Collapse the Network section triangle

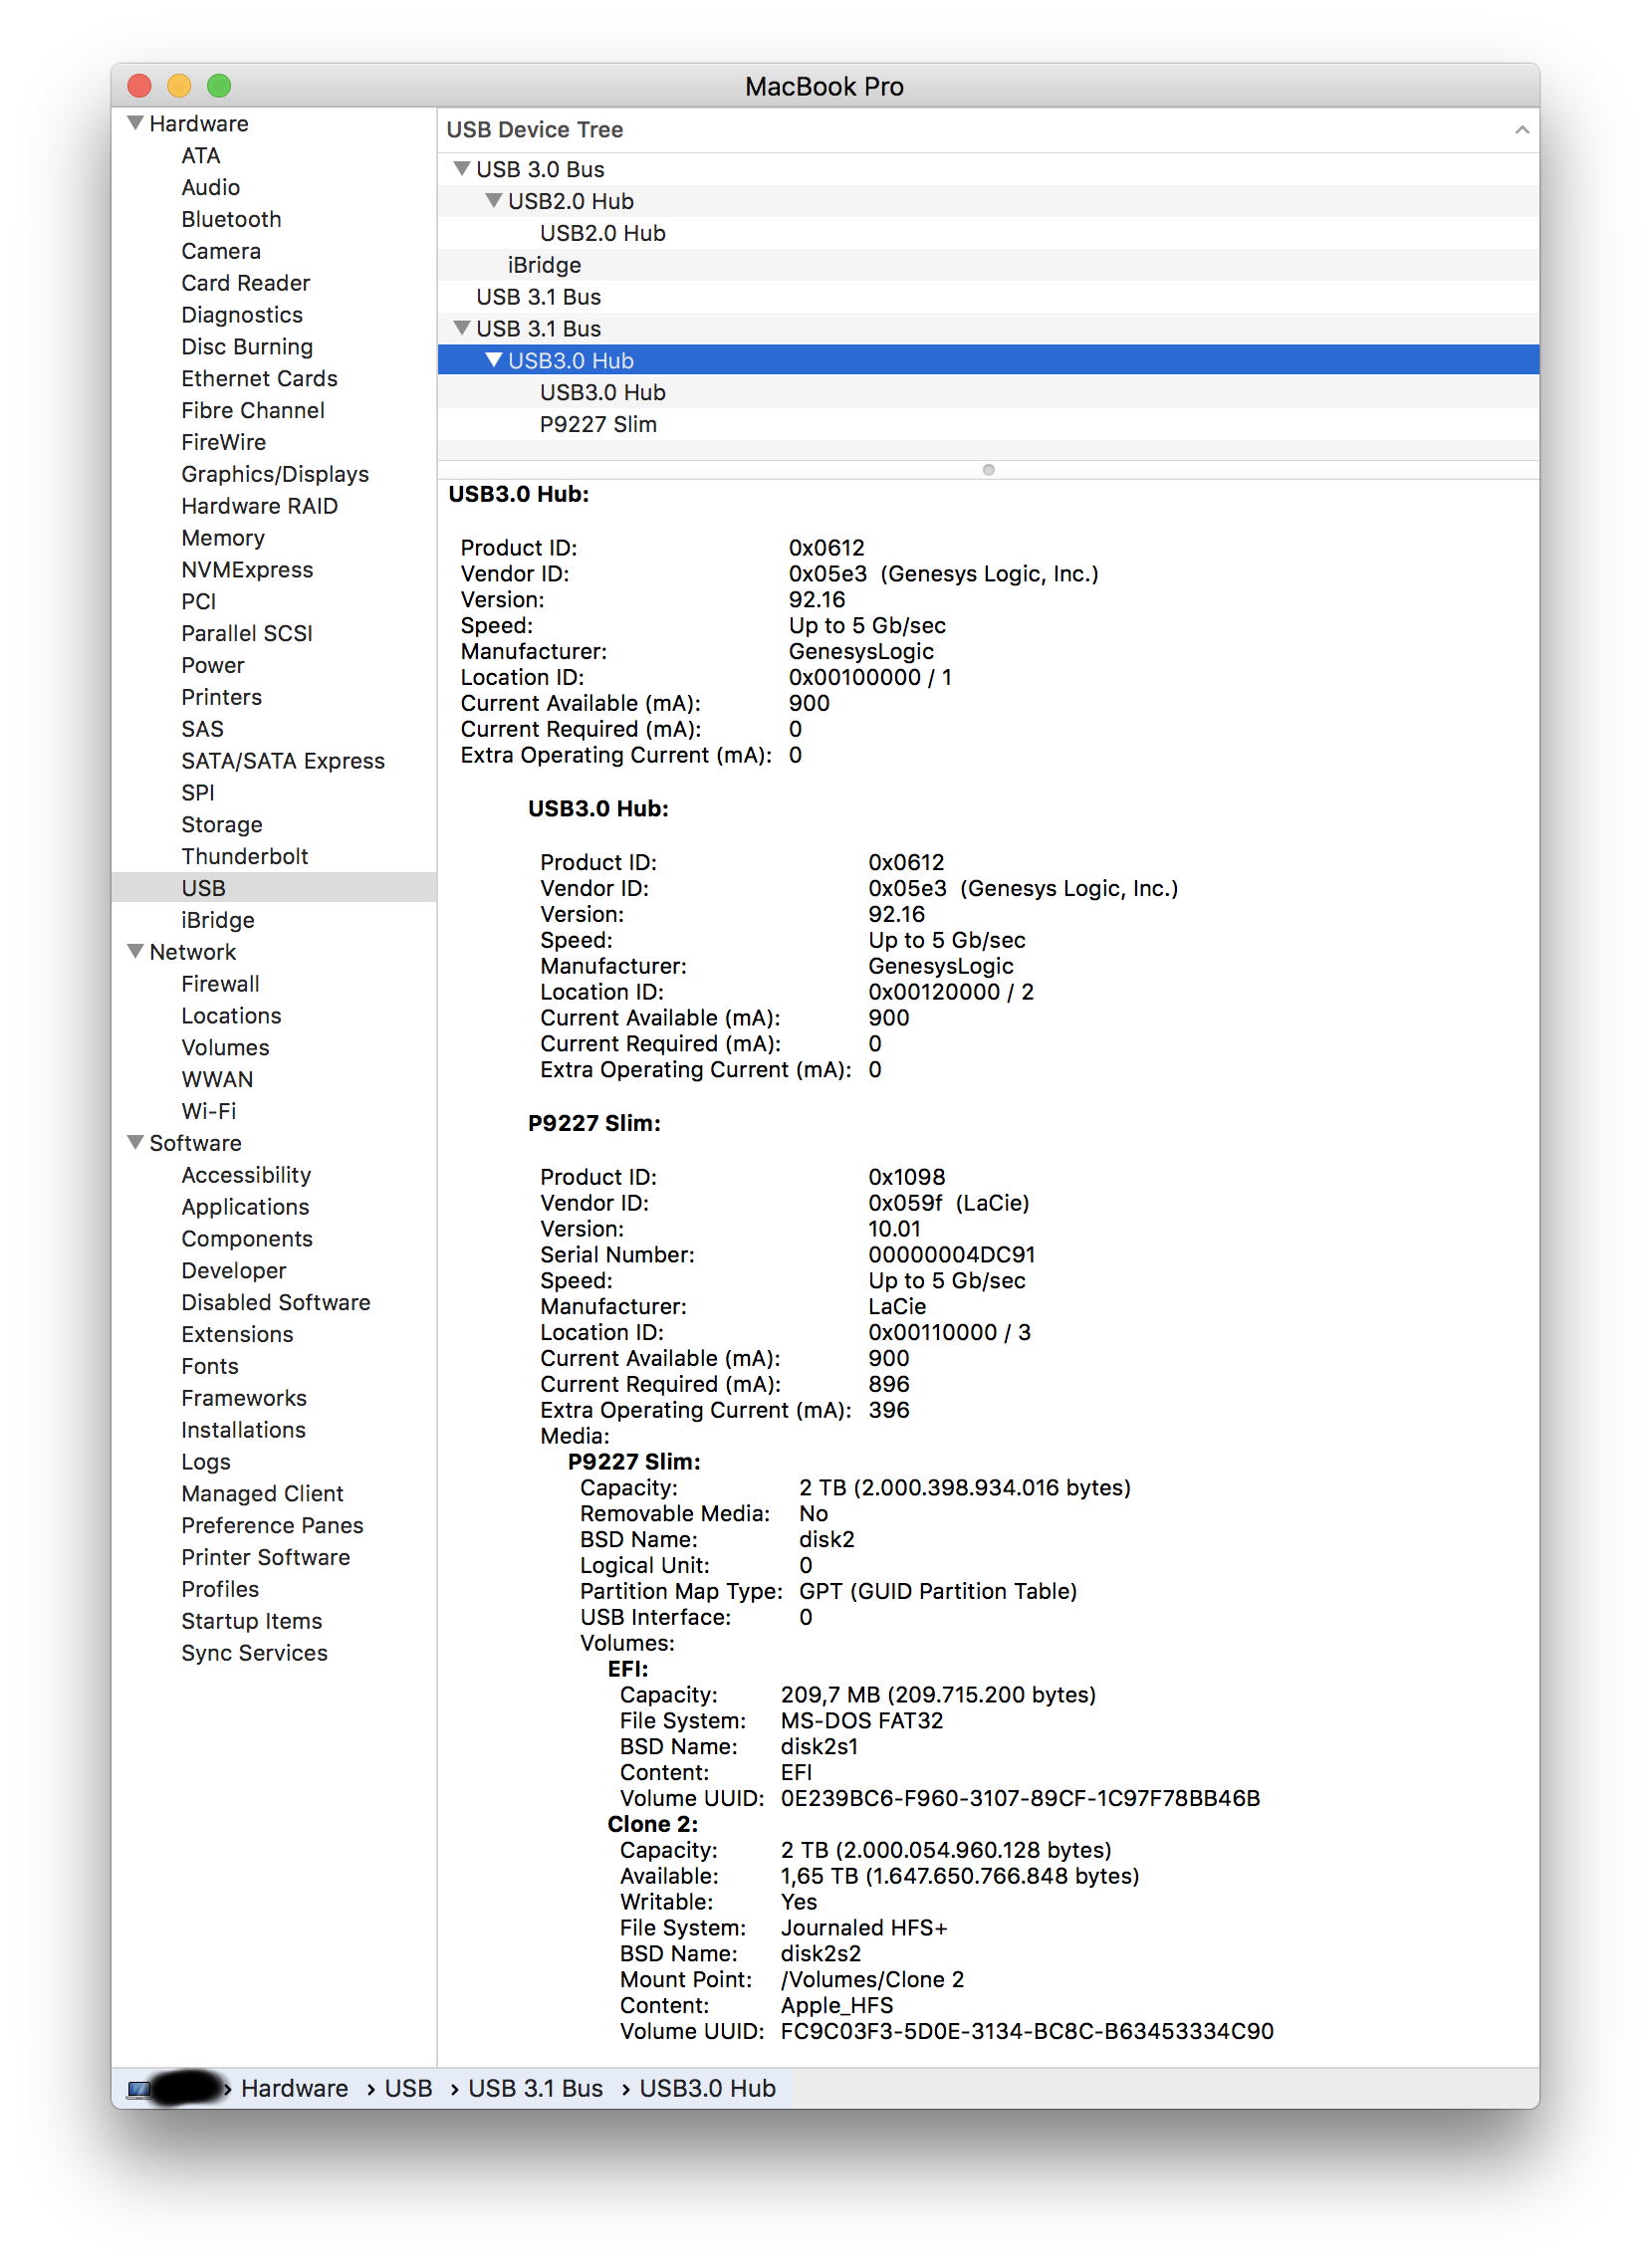(135, 951)
